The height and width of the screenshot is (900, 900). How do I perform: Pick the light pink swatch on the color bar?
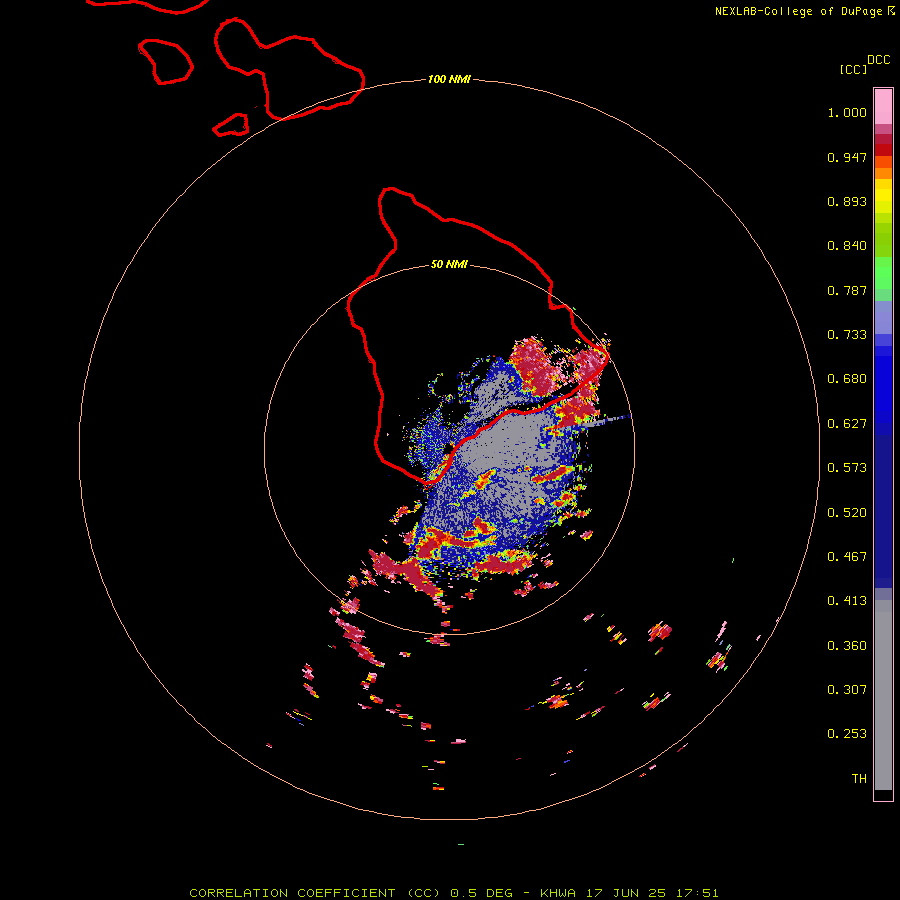tap(883, 107)
